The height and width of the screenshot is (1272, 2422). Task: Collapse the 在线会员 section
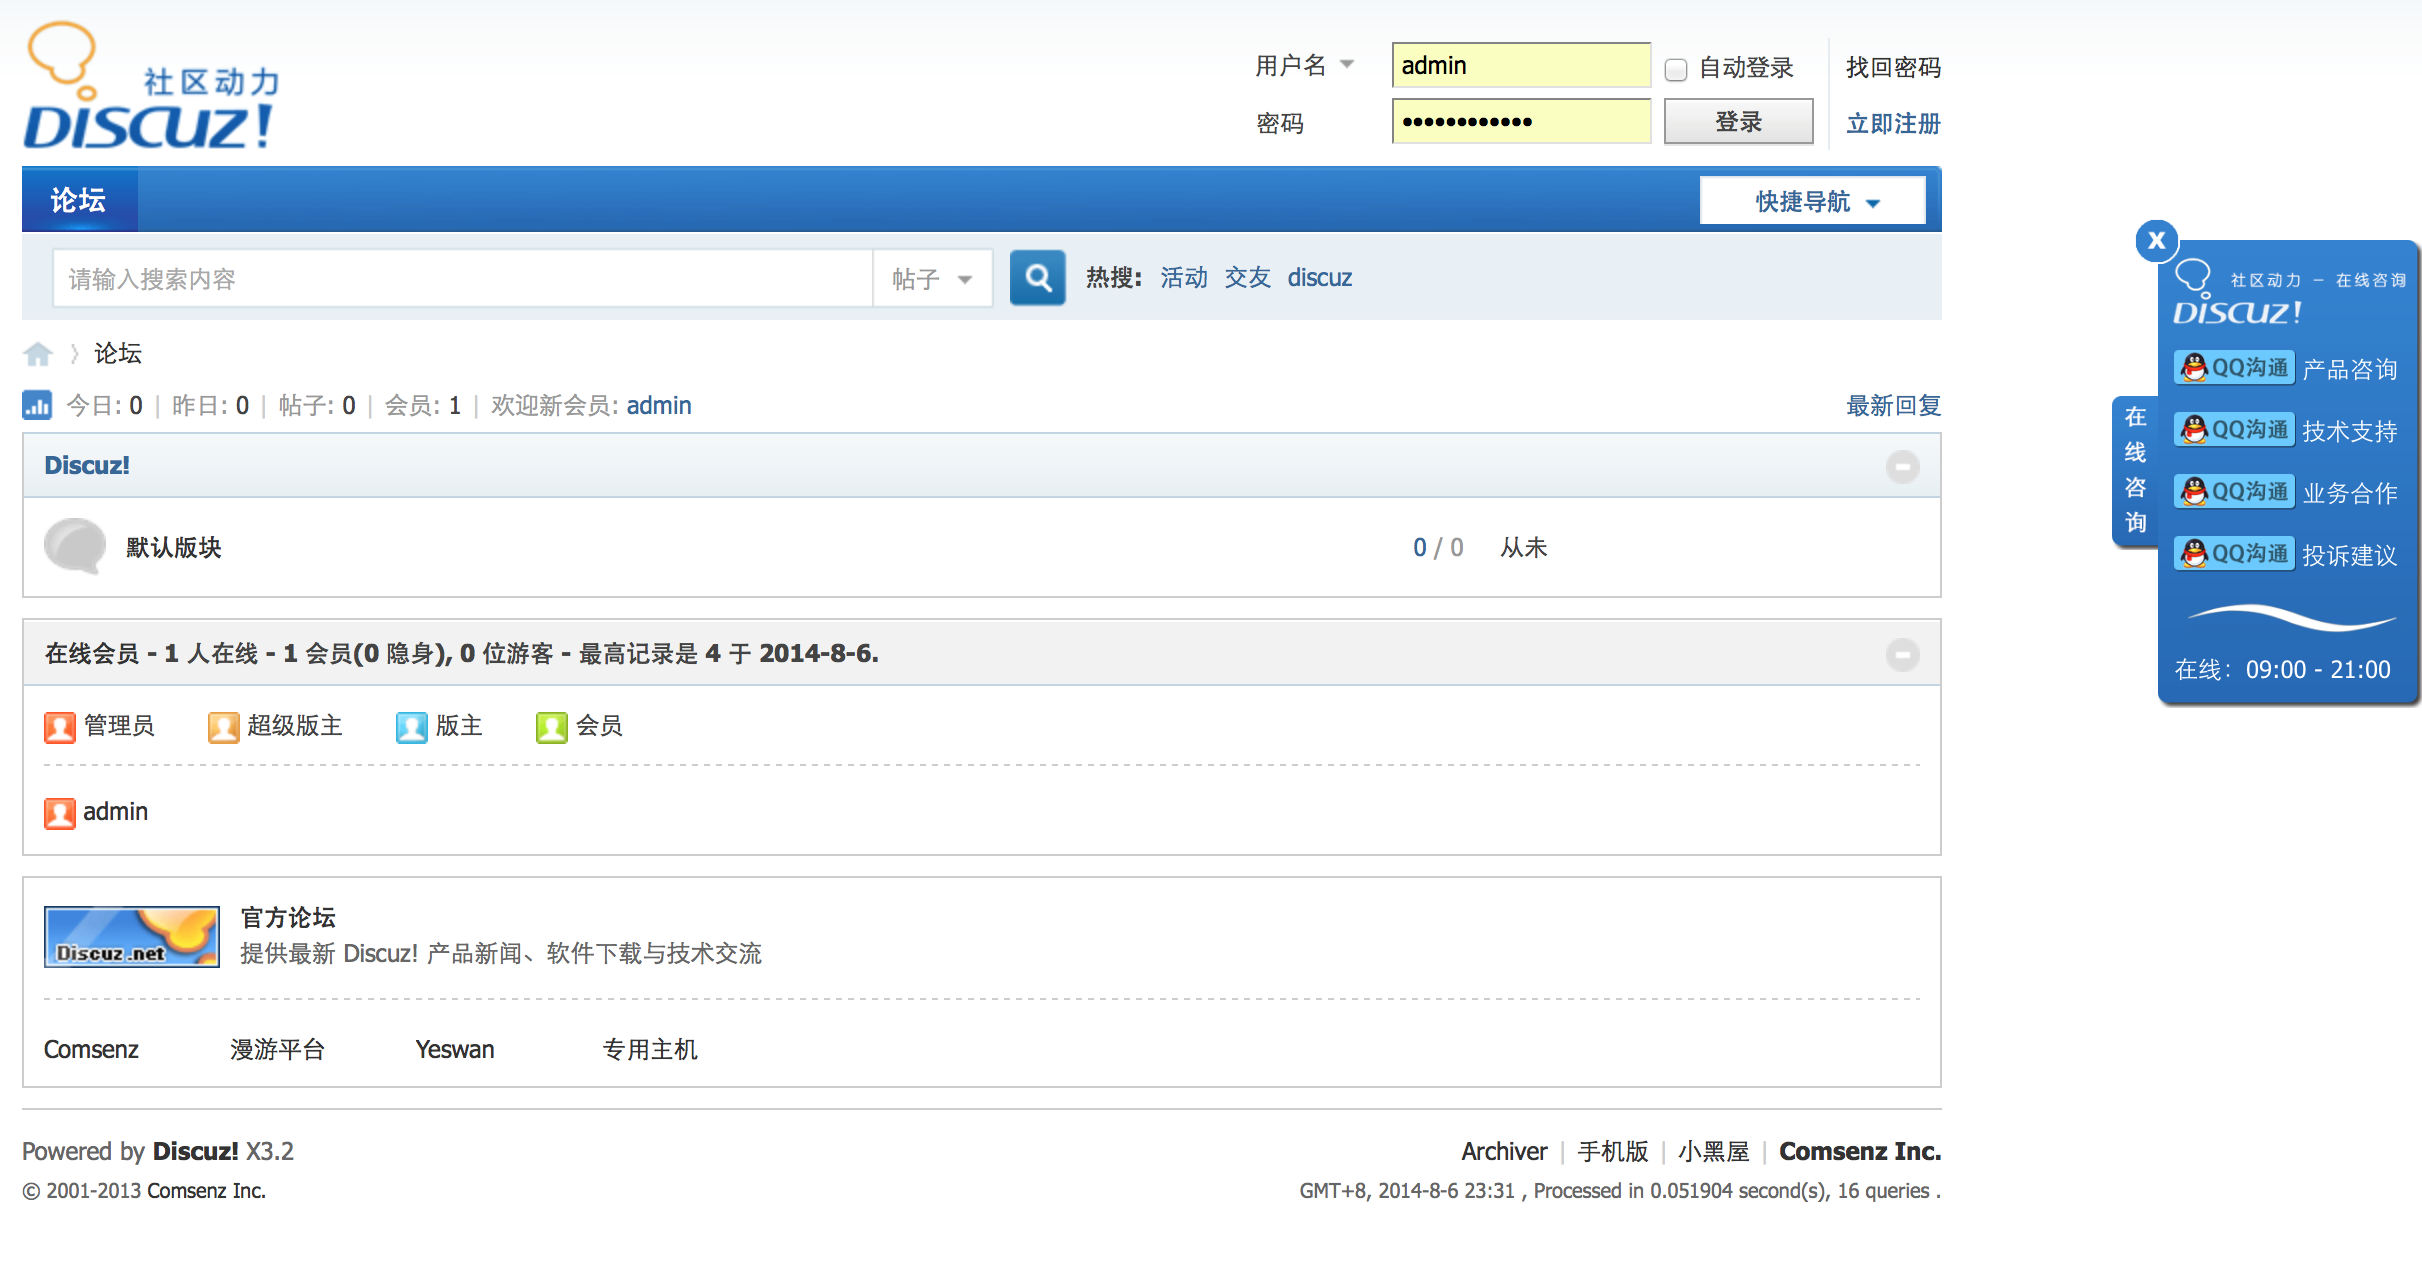[x=1904, y=653]
